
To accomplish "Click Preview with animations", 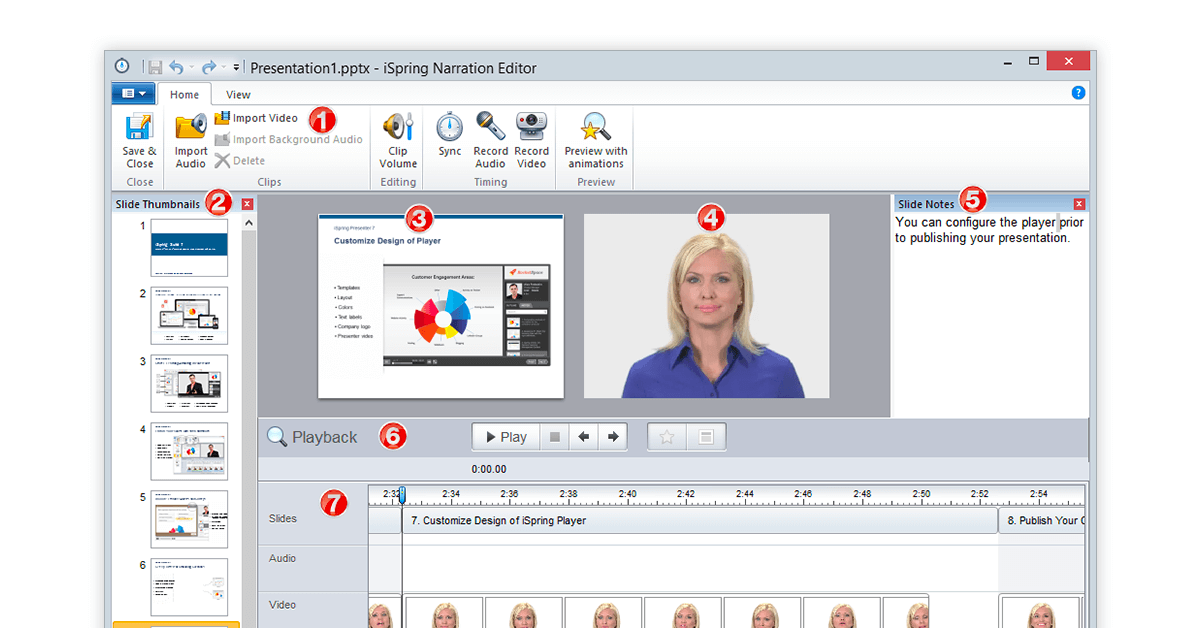I will pyautogui.click(x=596, y=140).
